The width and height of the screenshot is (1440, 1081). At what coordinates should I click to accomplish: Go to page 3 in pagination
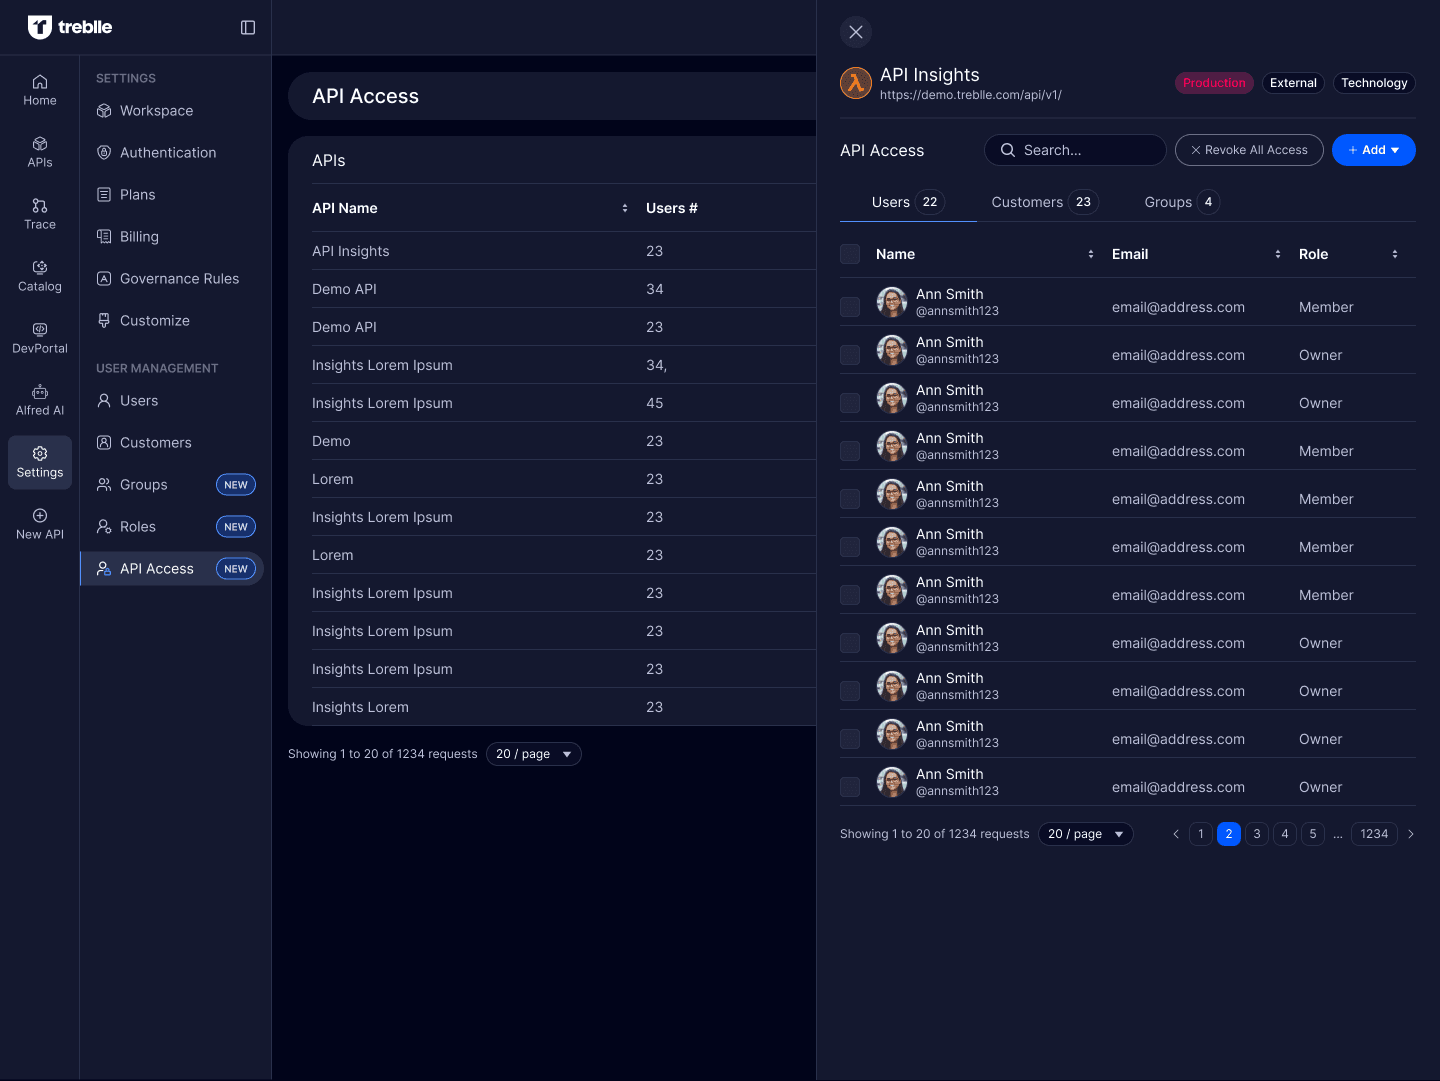[x=1257, y=834]
